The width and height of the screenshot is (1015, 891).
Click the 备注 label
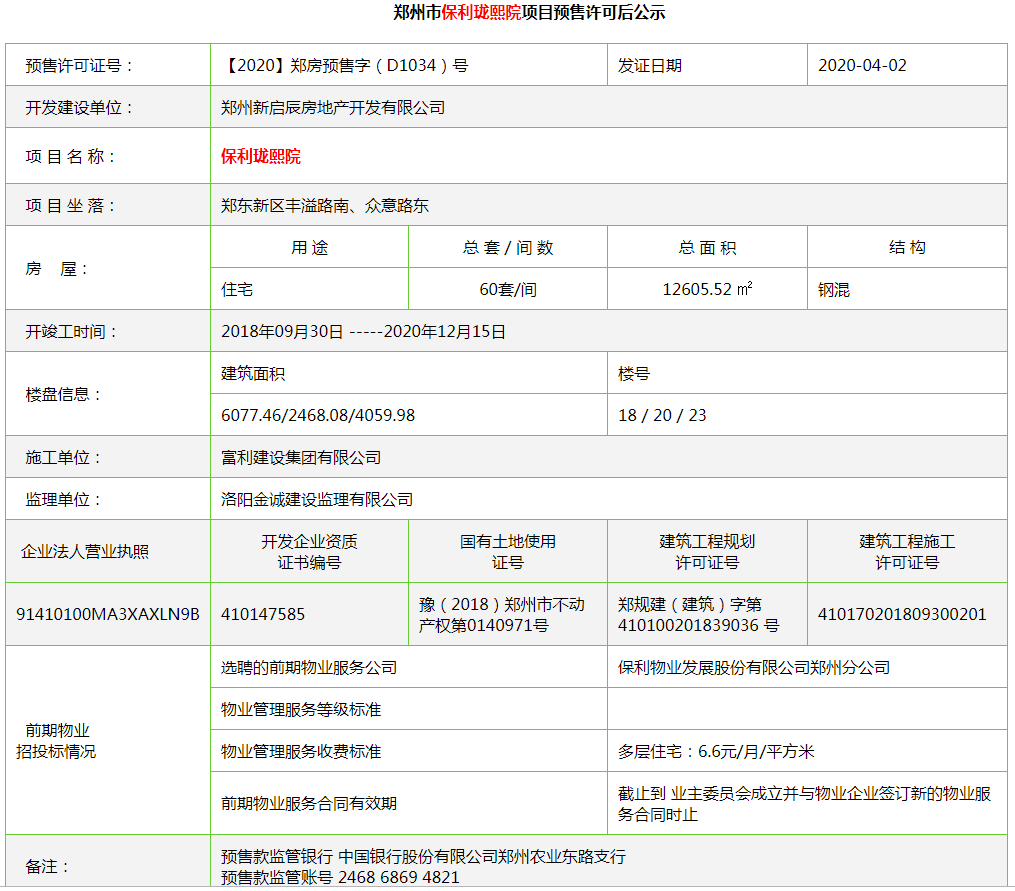47,866
